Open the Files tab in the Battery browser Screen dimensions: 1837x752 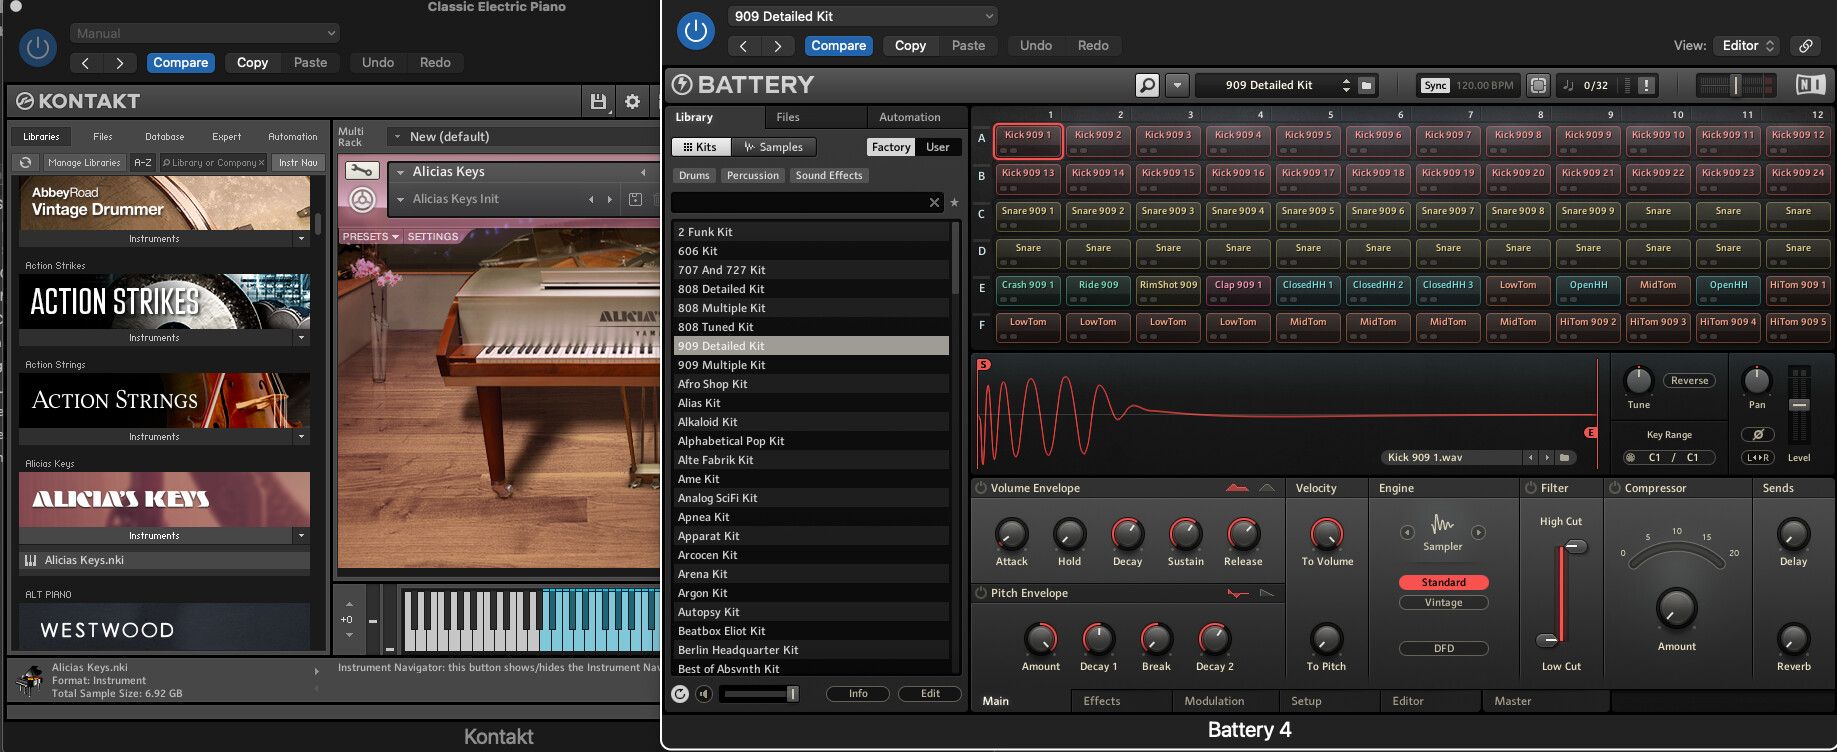[788, 117]
